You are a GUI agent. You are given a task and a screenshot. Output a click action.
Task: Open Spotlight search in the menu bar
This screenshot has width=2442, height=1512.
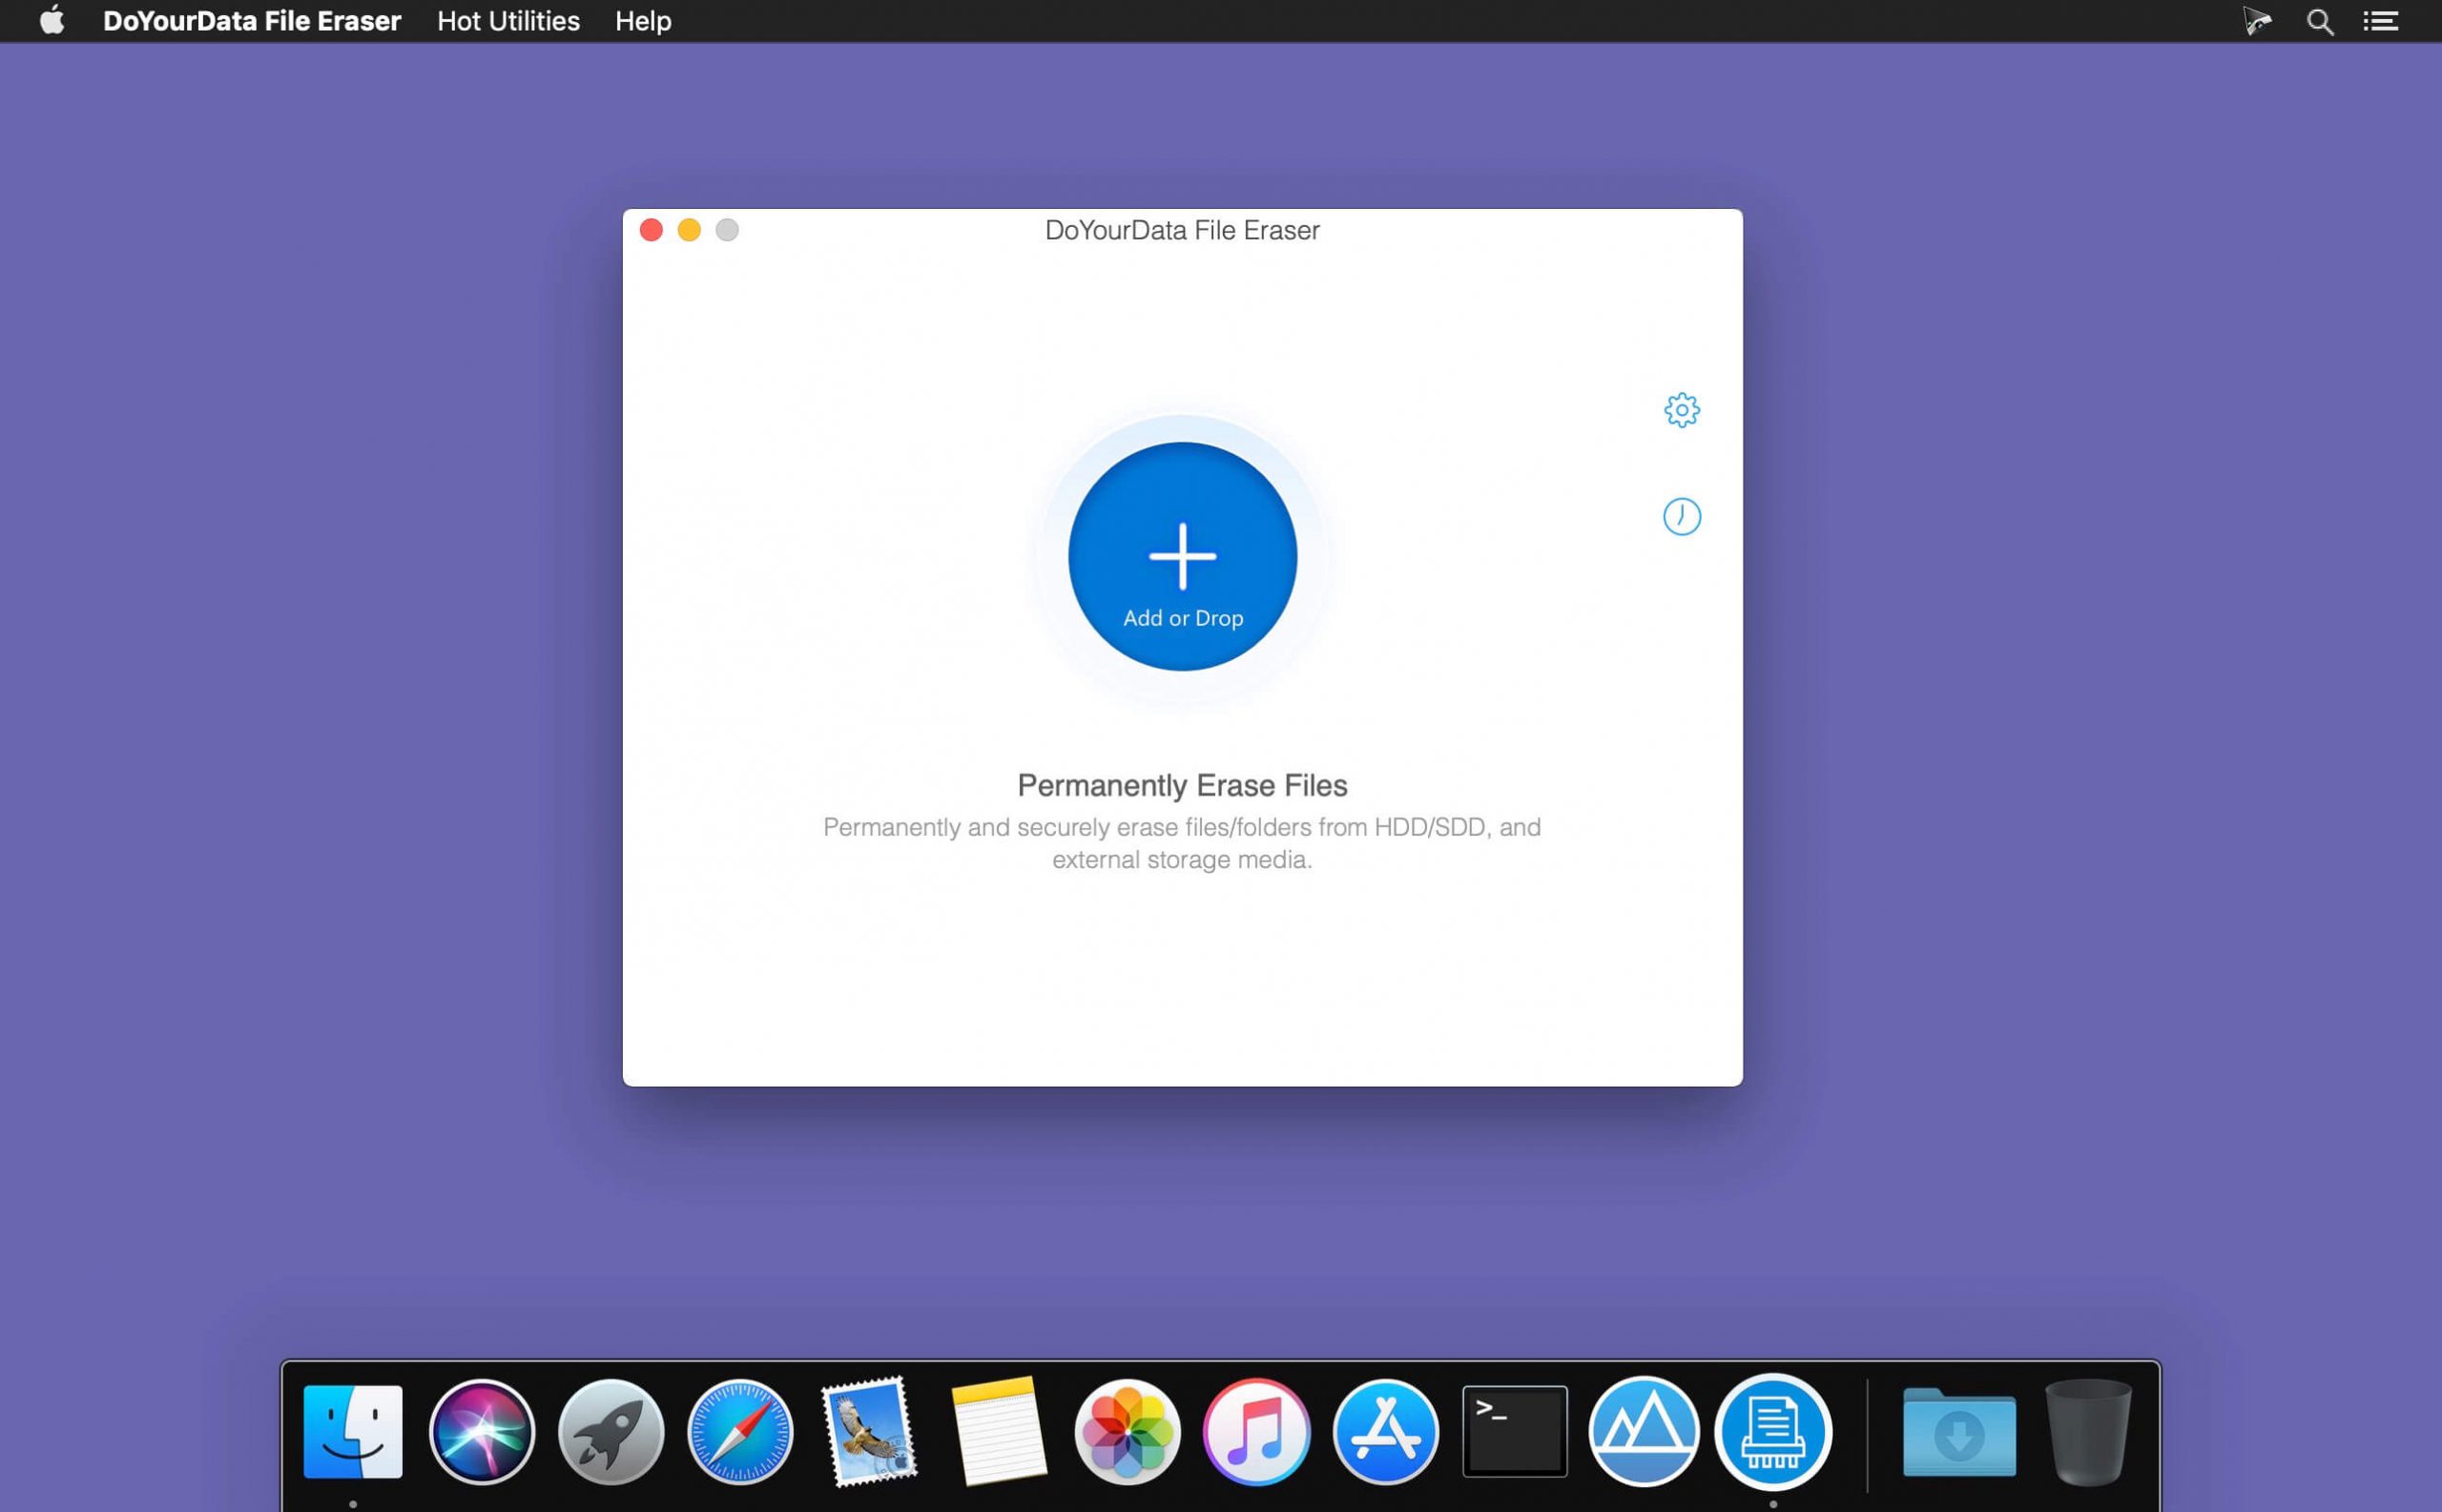[2320, 20]
